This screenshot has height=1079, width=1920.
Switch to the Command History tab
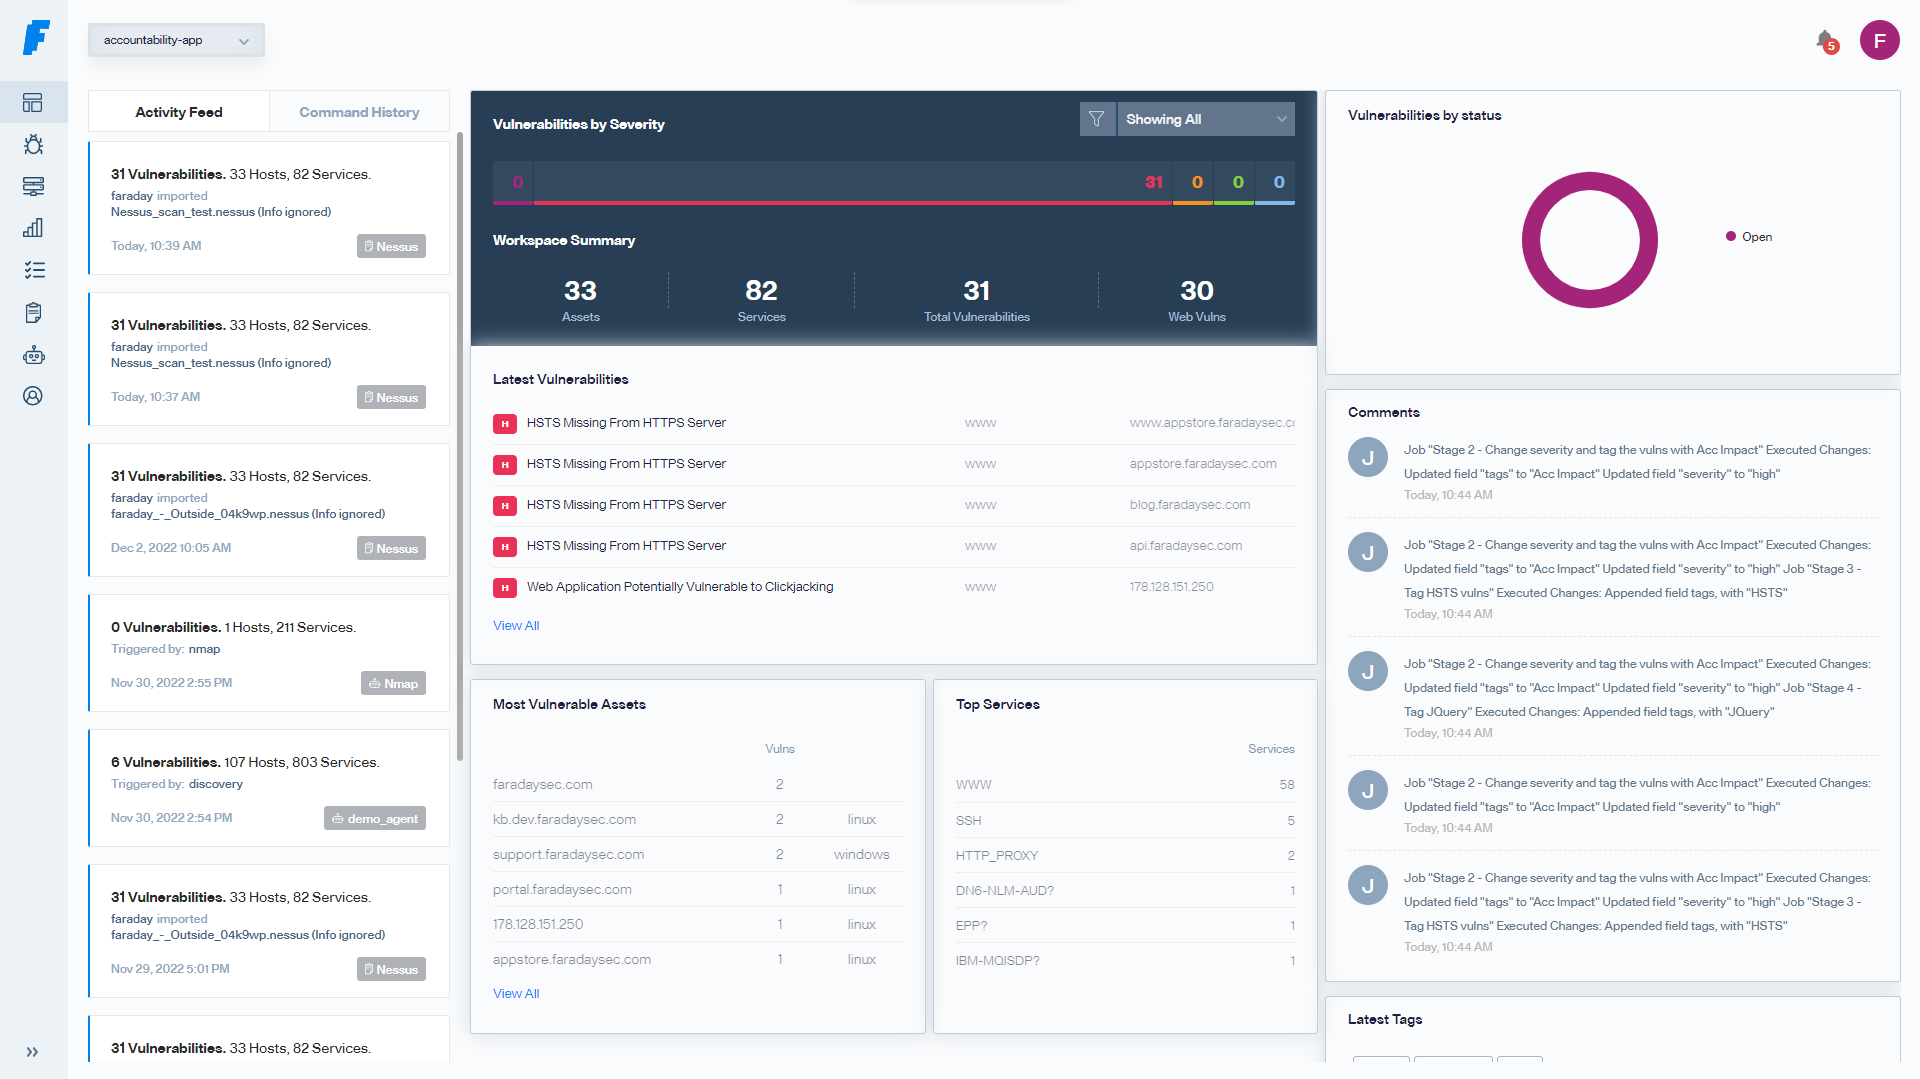[x=359, y=112]
